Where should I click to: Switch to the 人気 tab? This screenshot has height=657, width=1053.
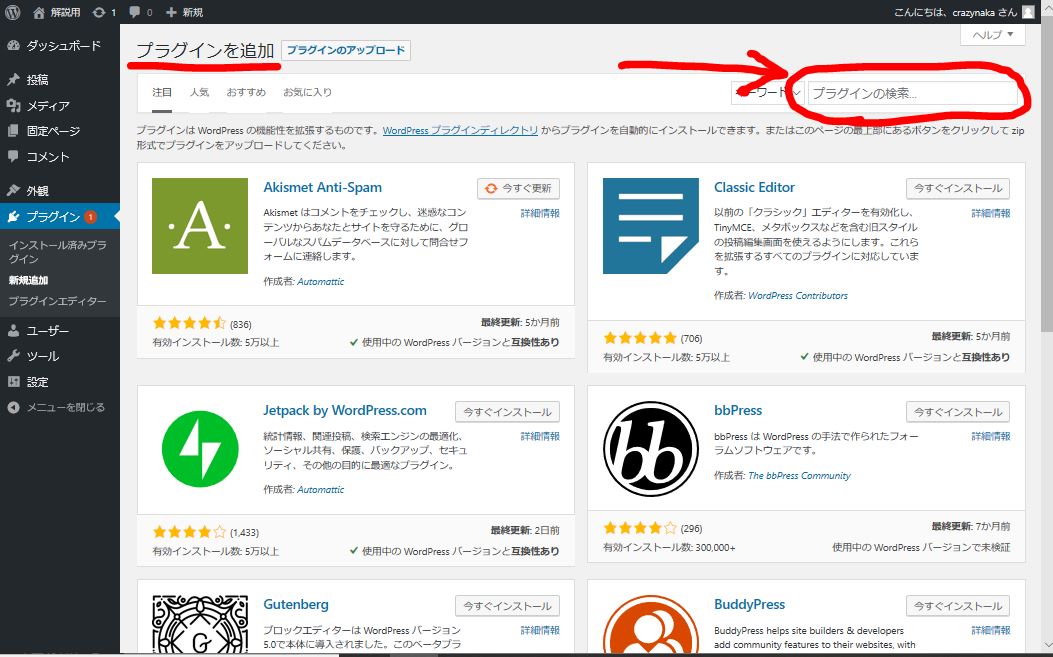point(199,93)
